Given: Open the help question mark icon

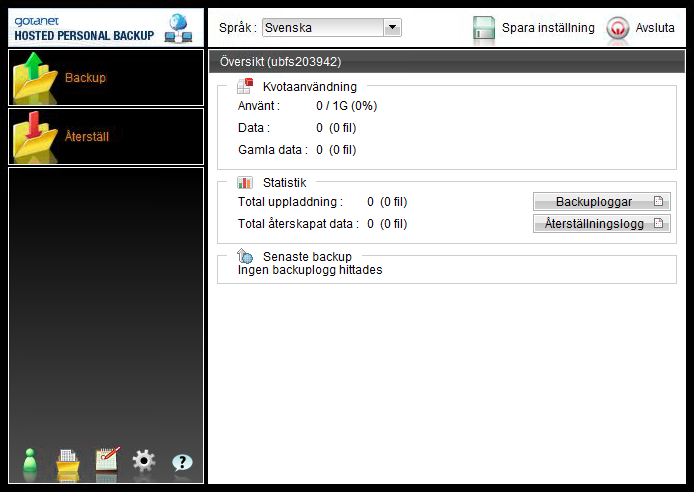Looking at the screenshot, I should 182,463.
